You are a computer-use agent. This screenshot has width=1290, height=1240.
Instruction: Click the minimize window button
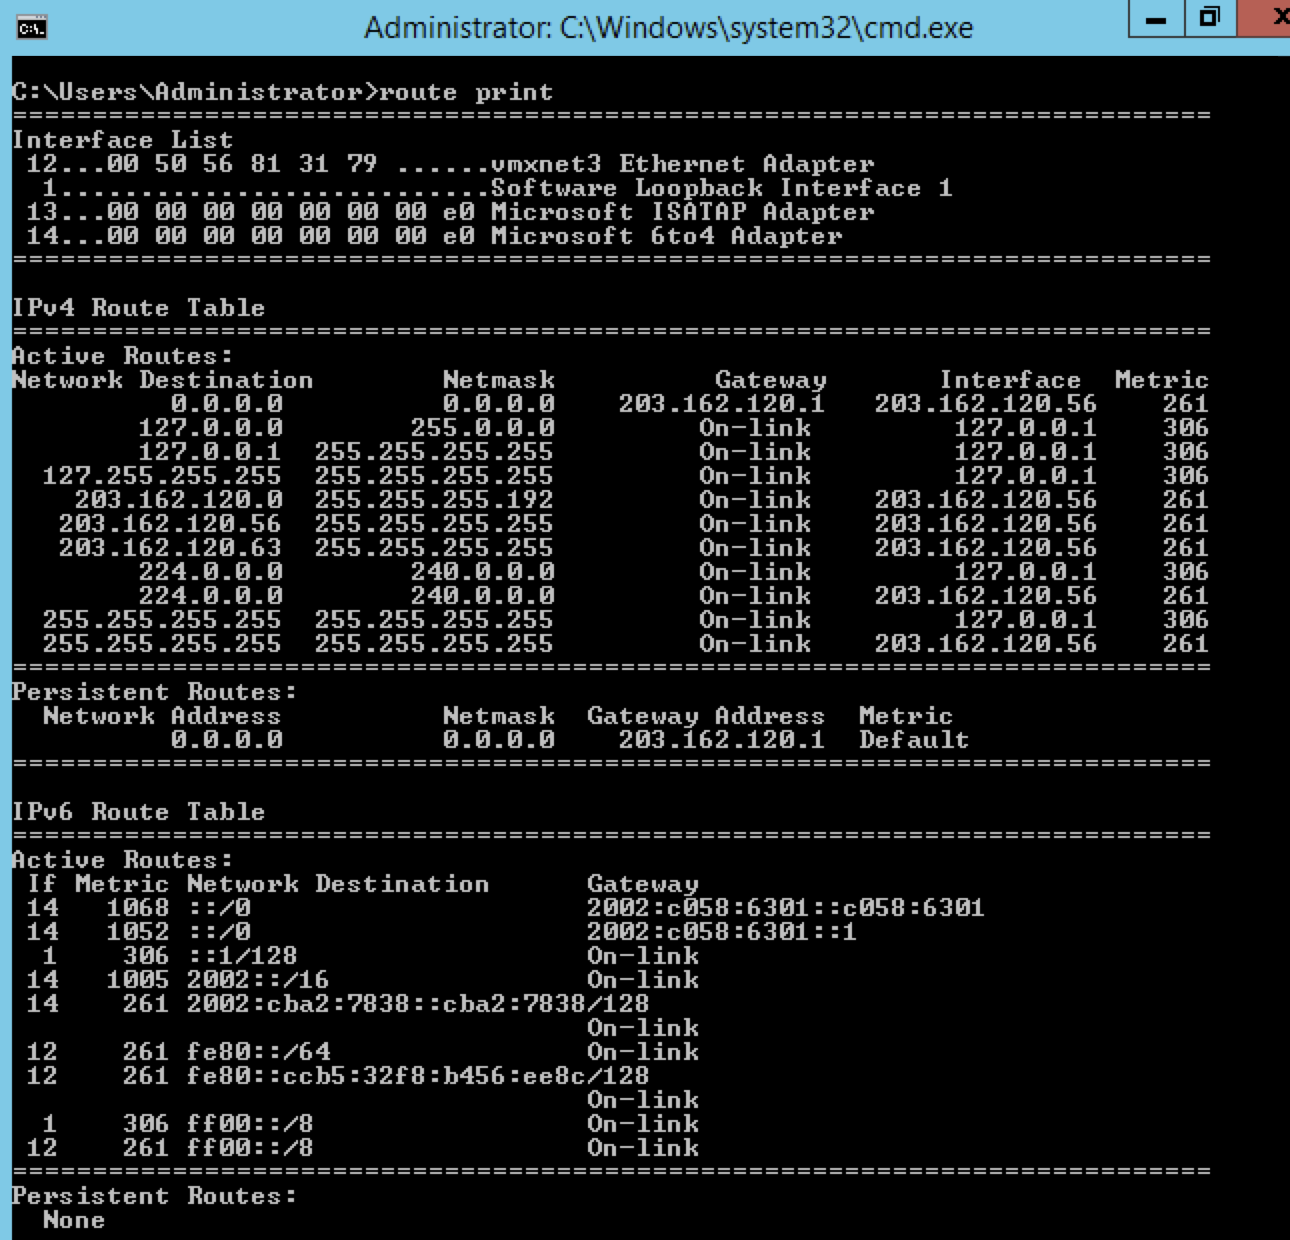pyautogui.click(x=1155, y=18)
